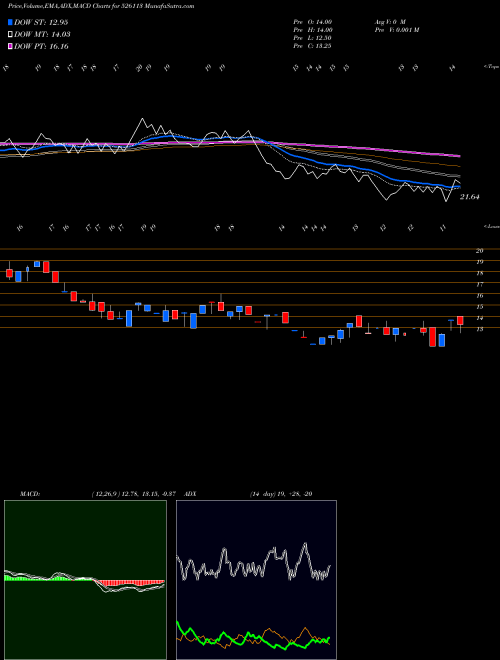
Task: Select the DOW MT value label
Action: (x=42, y=35)
